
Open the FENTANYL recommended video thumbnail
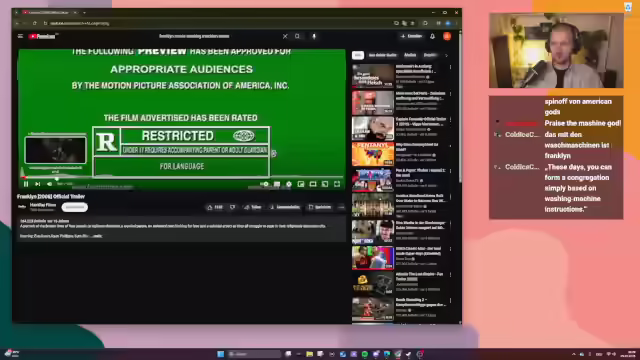tap(373, 154)
